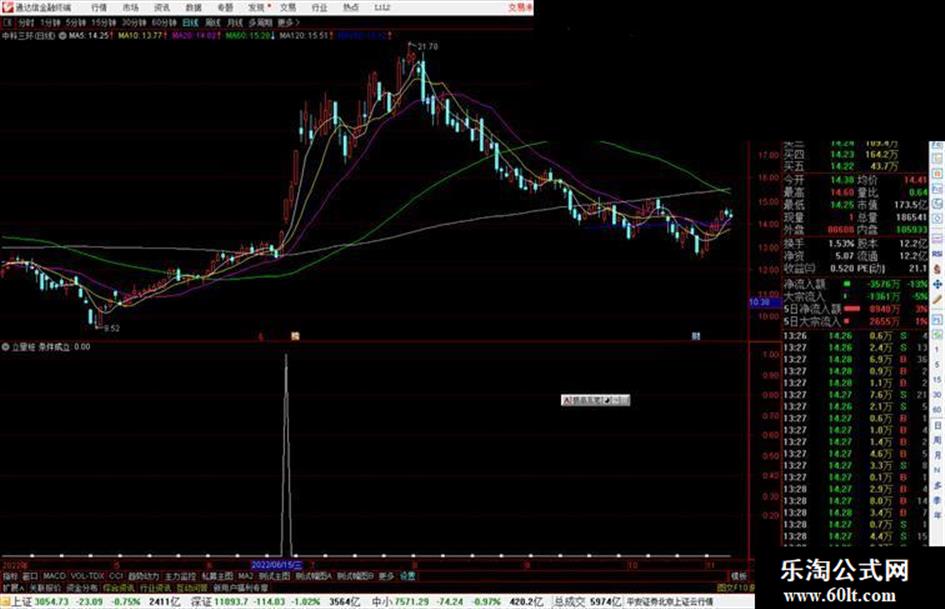Open the 窗口 tab
This screenshot has height=609, width=945.
click(x=30, y=576)
